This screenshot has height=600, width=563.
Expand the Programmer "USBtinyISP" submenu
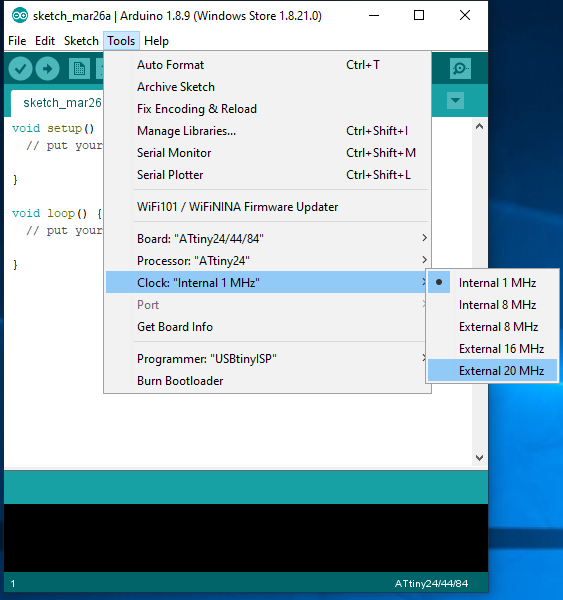pos(267,359)
